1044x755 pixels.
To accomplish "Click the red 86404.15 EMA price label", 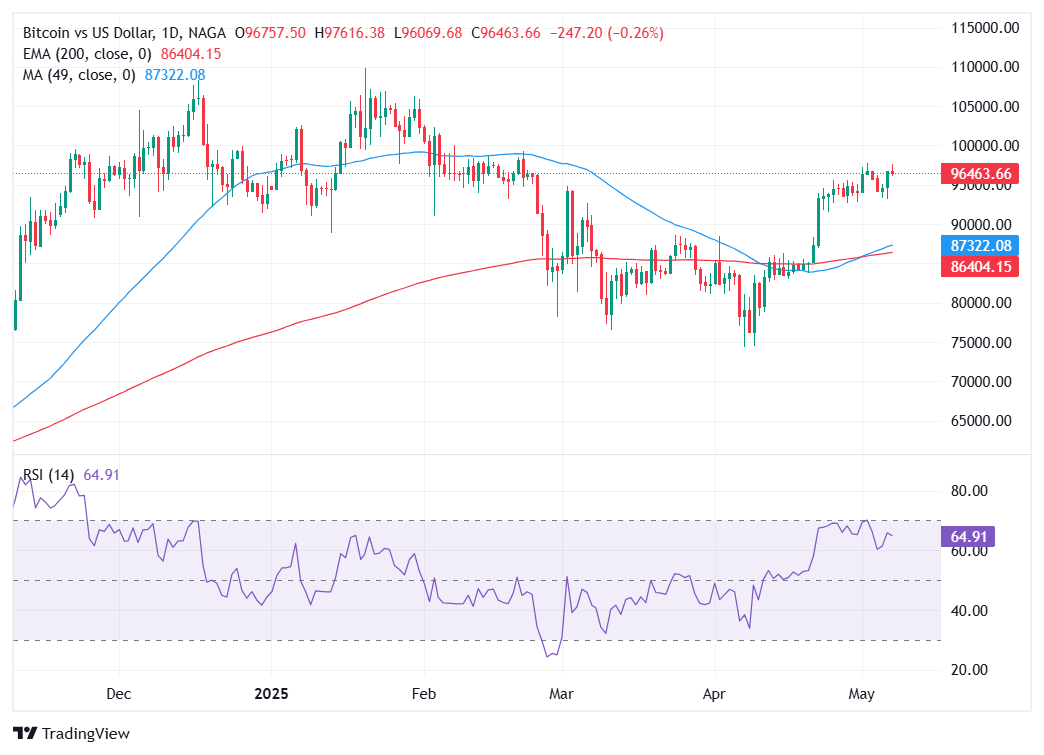I will click(978, 266).
